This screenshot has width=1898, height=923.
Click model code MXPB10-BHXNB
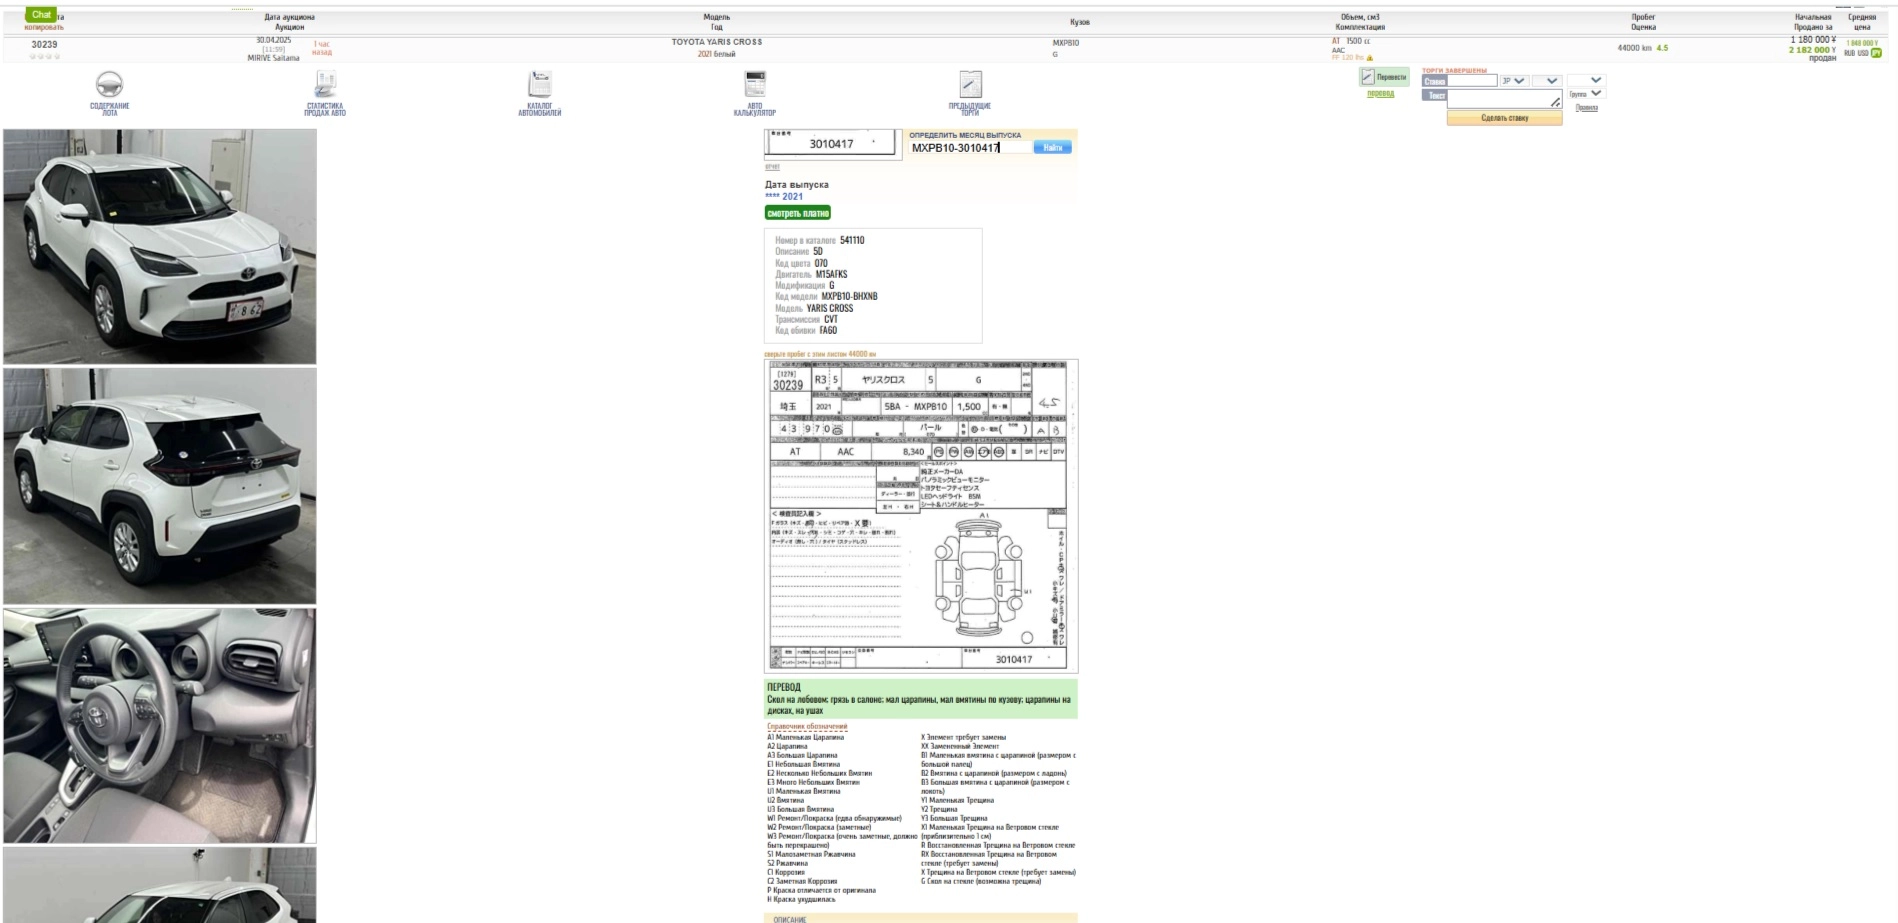pos(849,296)
